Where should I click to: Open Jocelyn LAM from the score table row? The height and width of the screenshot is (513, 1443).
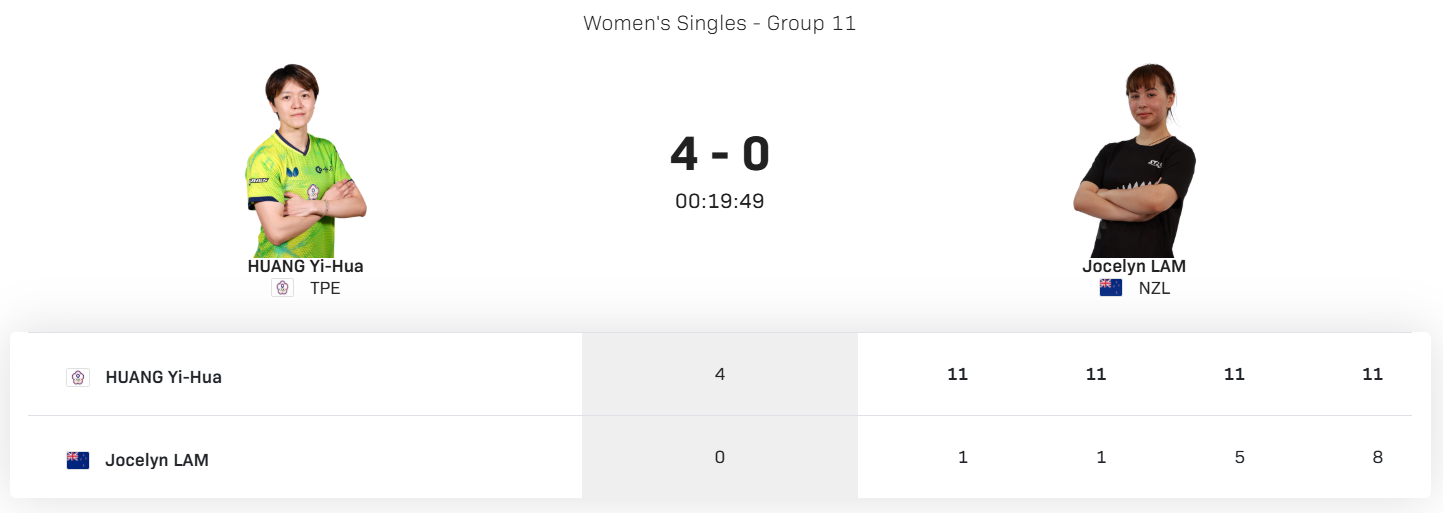point(157,460)
